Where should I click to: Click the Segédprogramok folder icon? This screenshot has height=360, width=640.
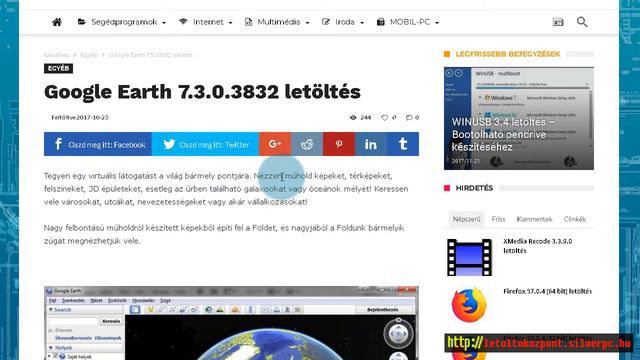(x=82, y=22)
